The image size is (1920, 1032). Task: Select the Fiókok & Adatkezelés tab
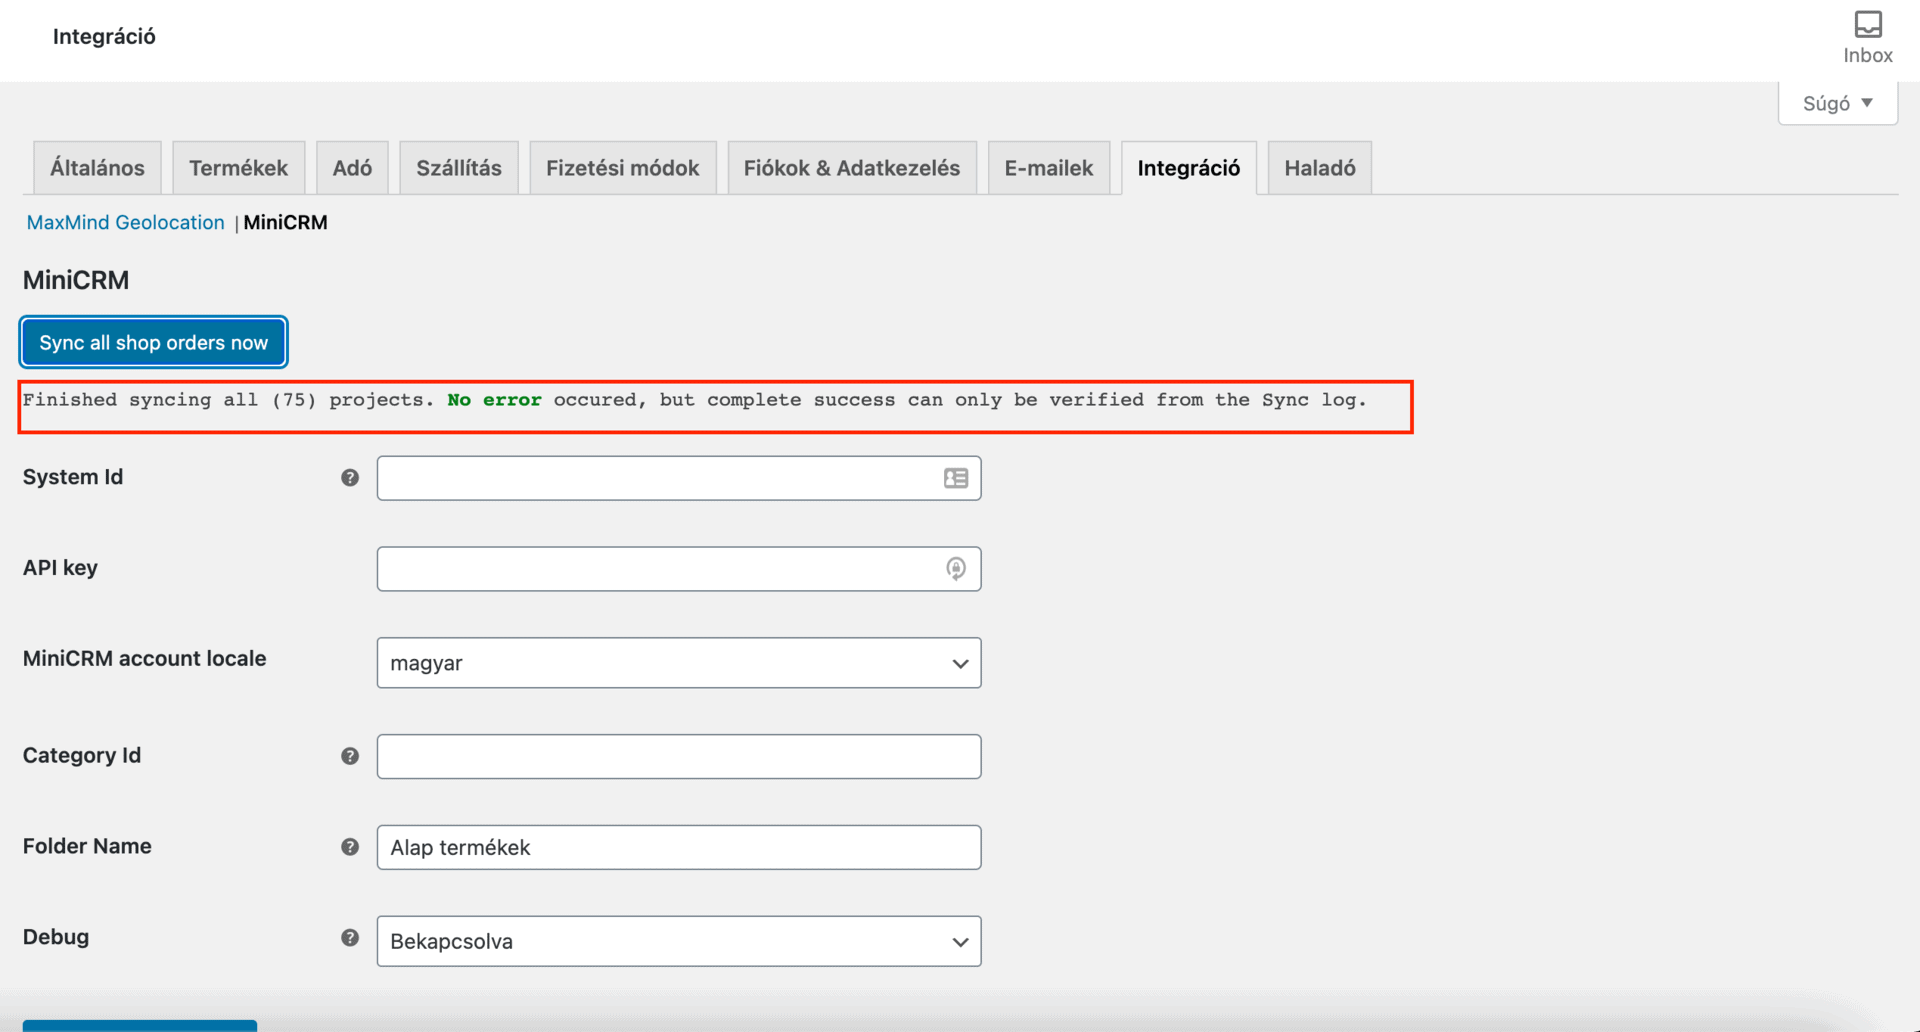852,168
